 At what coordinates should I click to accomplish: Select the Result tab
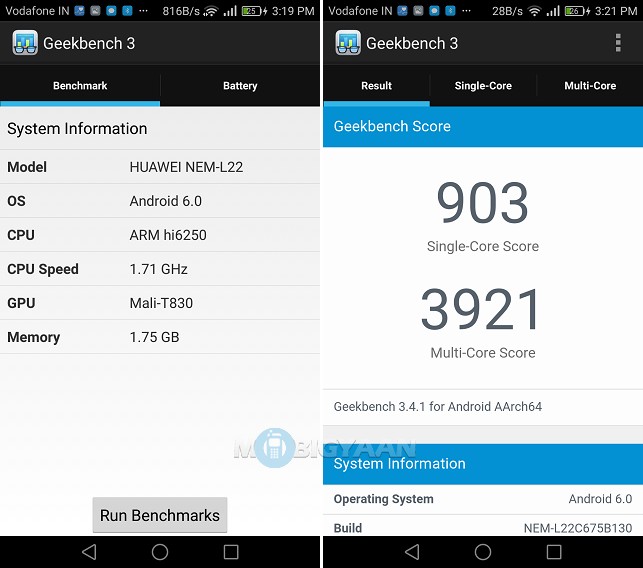(376, 86)
